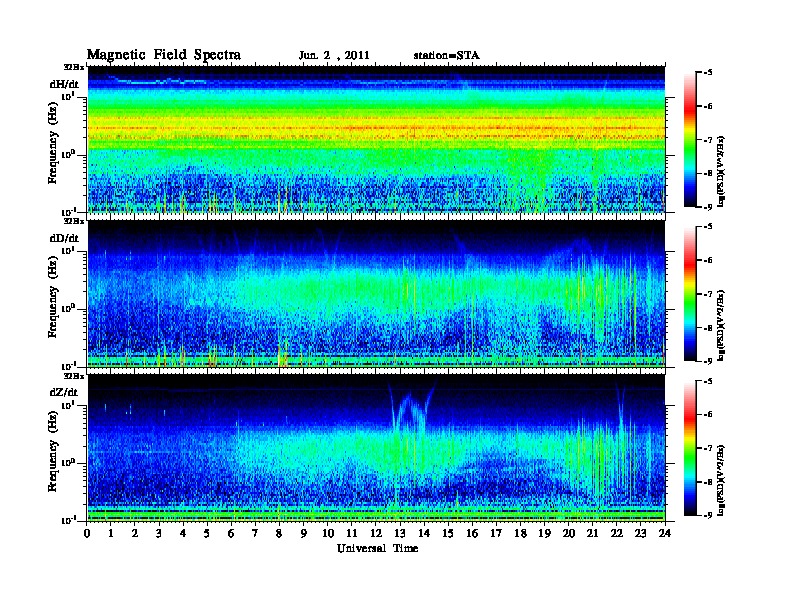Click the hour "1" tick label
The width and height of the screenshot is (792, 612).
tap(111, 534)
